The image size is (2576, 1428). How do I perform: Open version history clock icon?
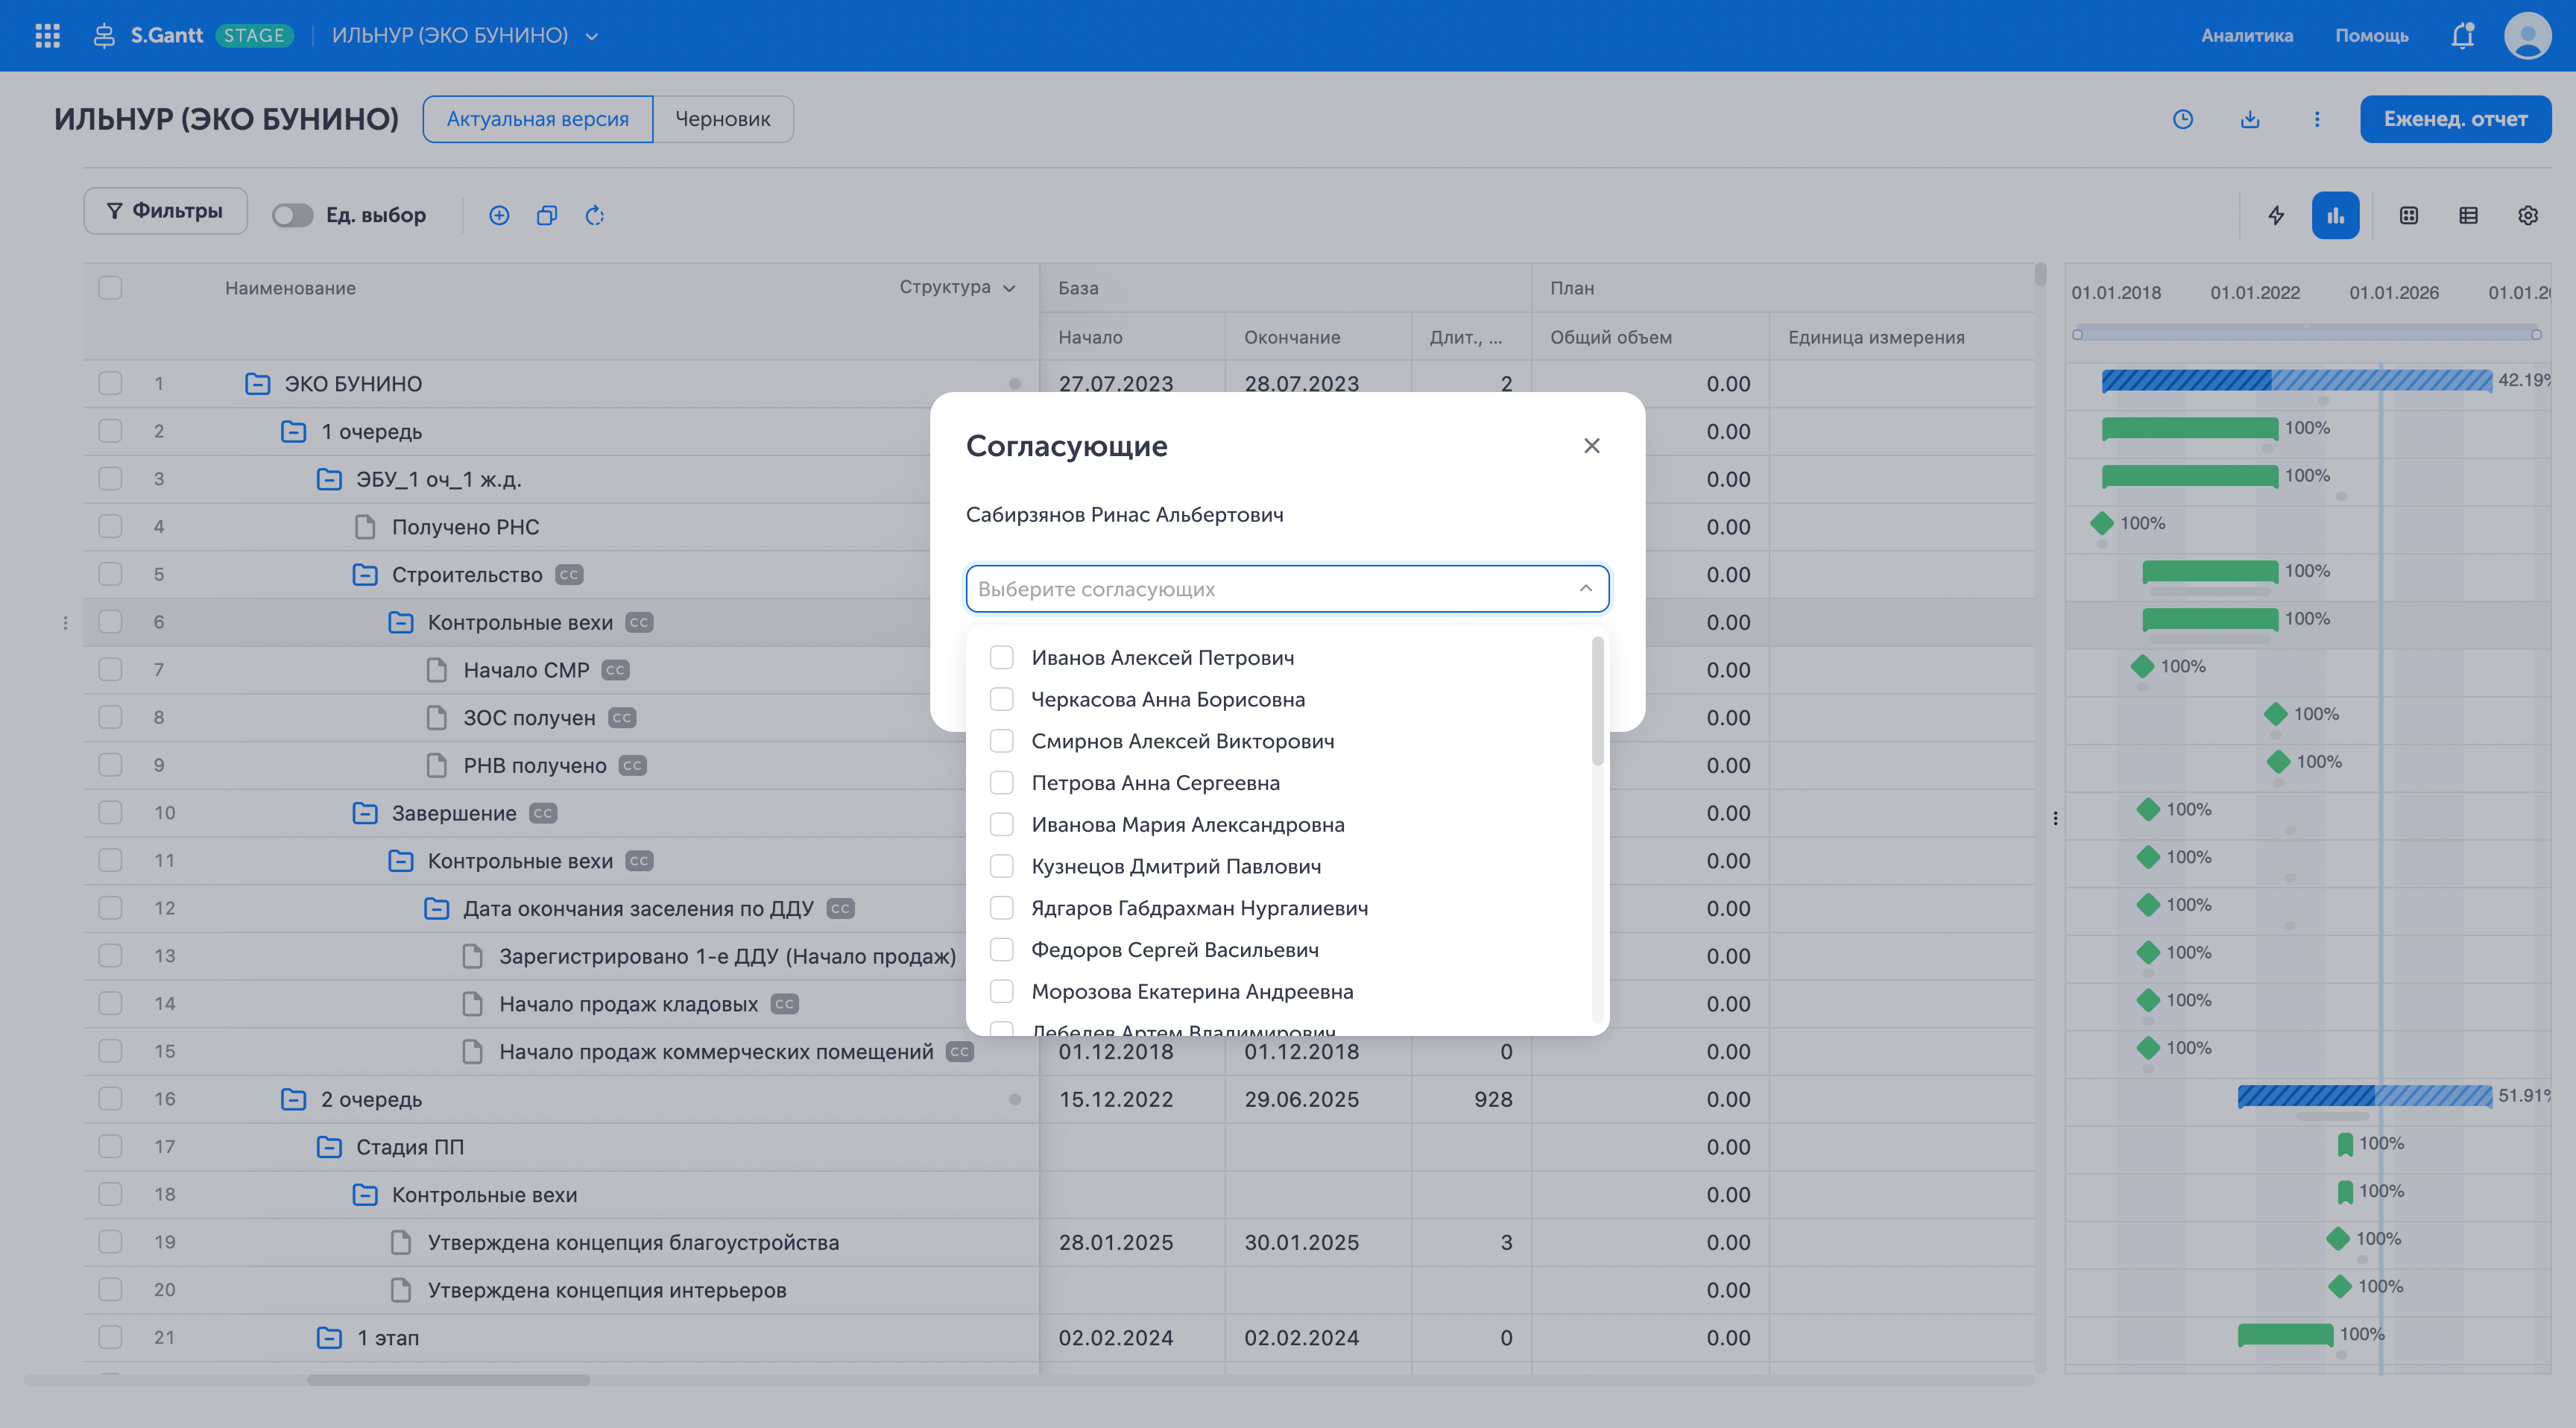coord(2183,119)
